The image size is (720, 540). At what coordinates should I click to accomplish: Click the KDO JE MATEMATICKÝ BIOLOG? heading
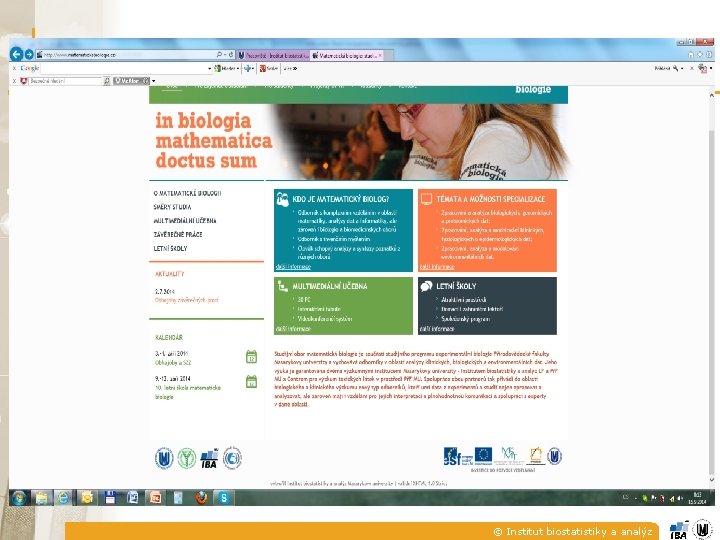pos(340,199)
